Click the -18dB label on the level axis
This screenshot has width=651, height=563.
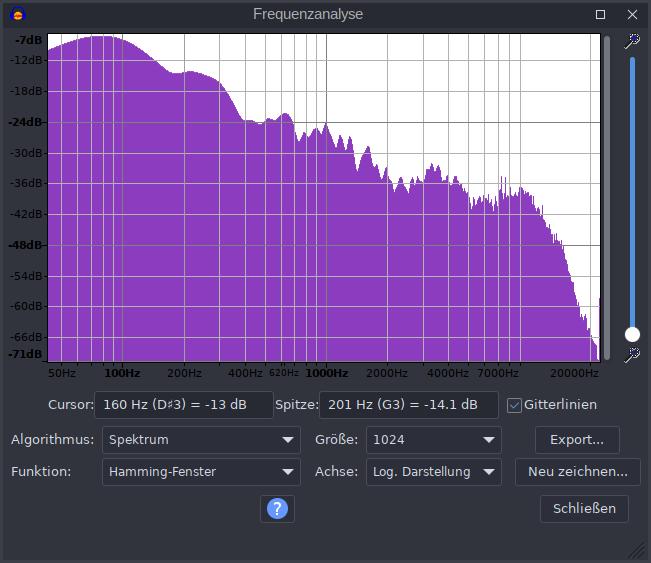coord(26,91)
